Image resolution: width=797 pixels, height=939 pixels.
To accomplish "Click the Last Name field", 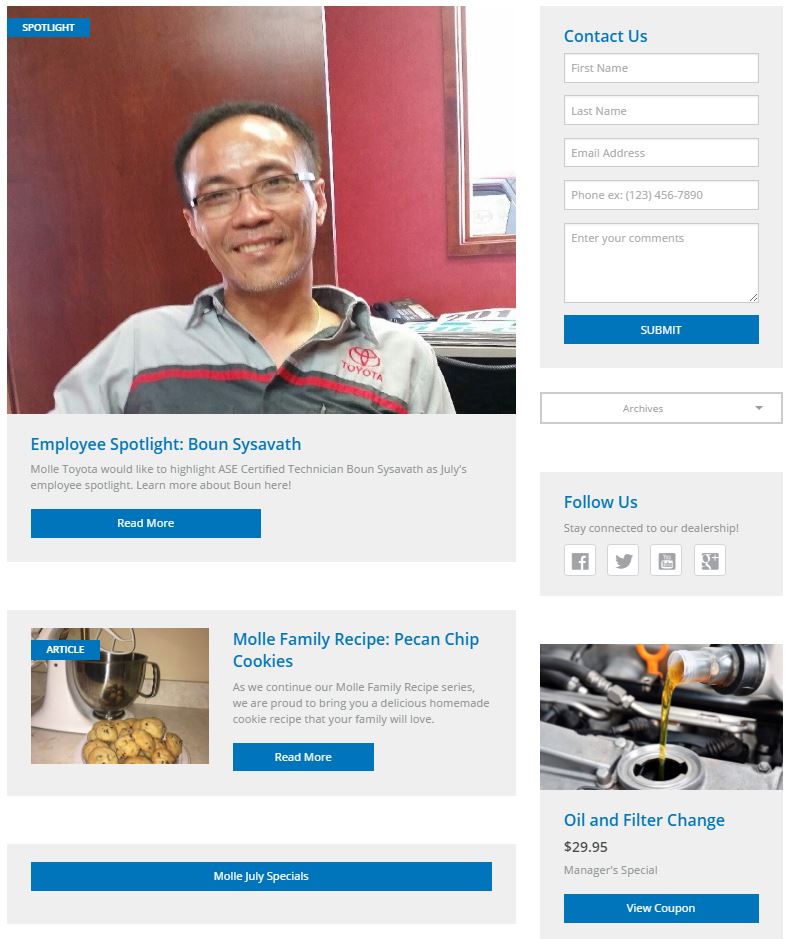I will point(661,111).
